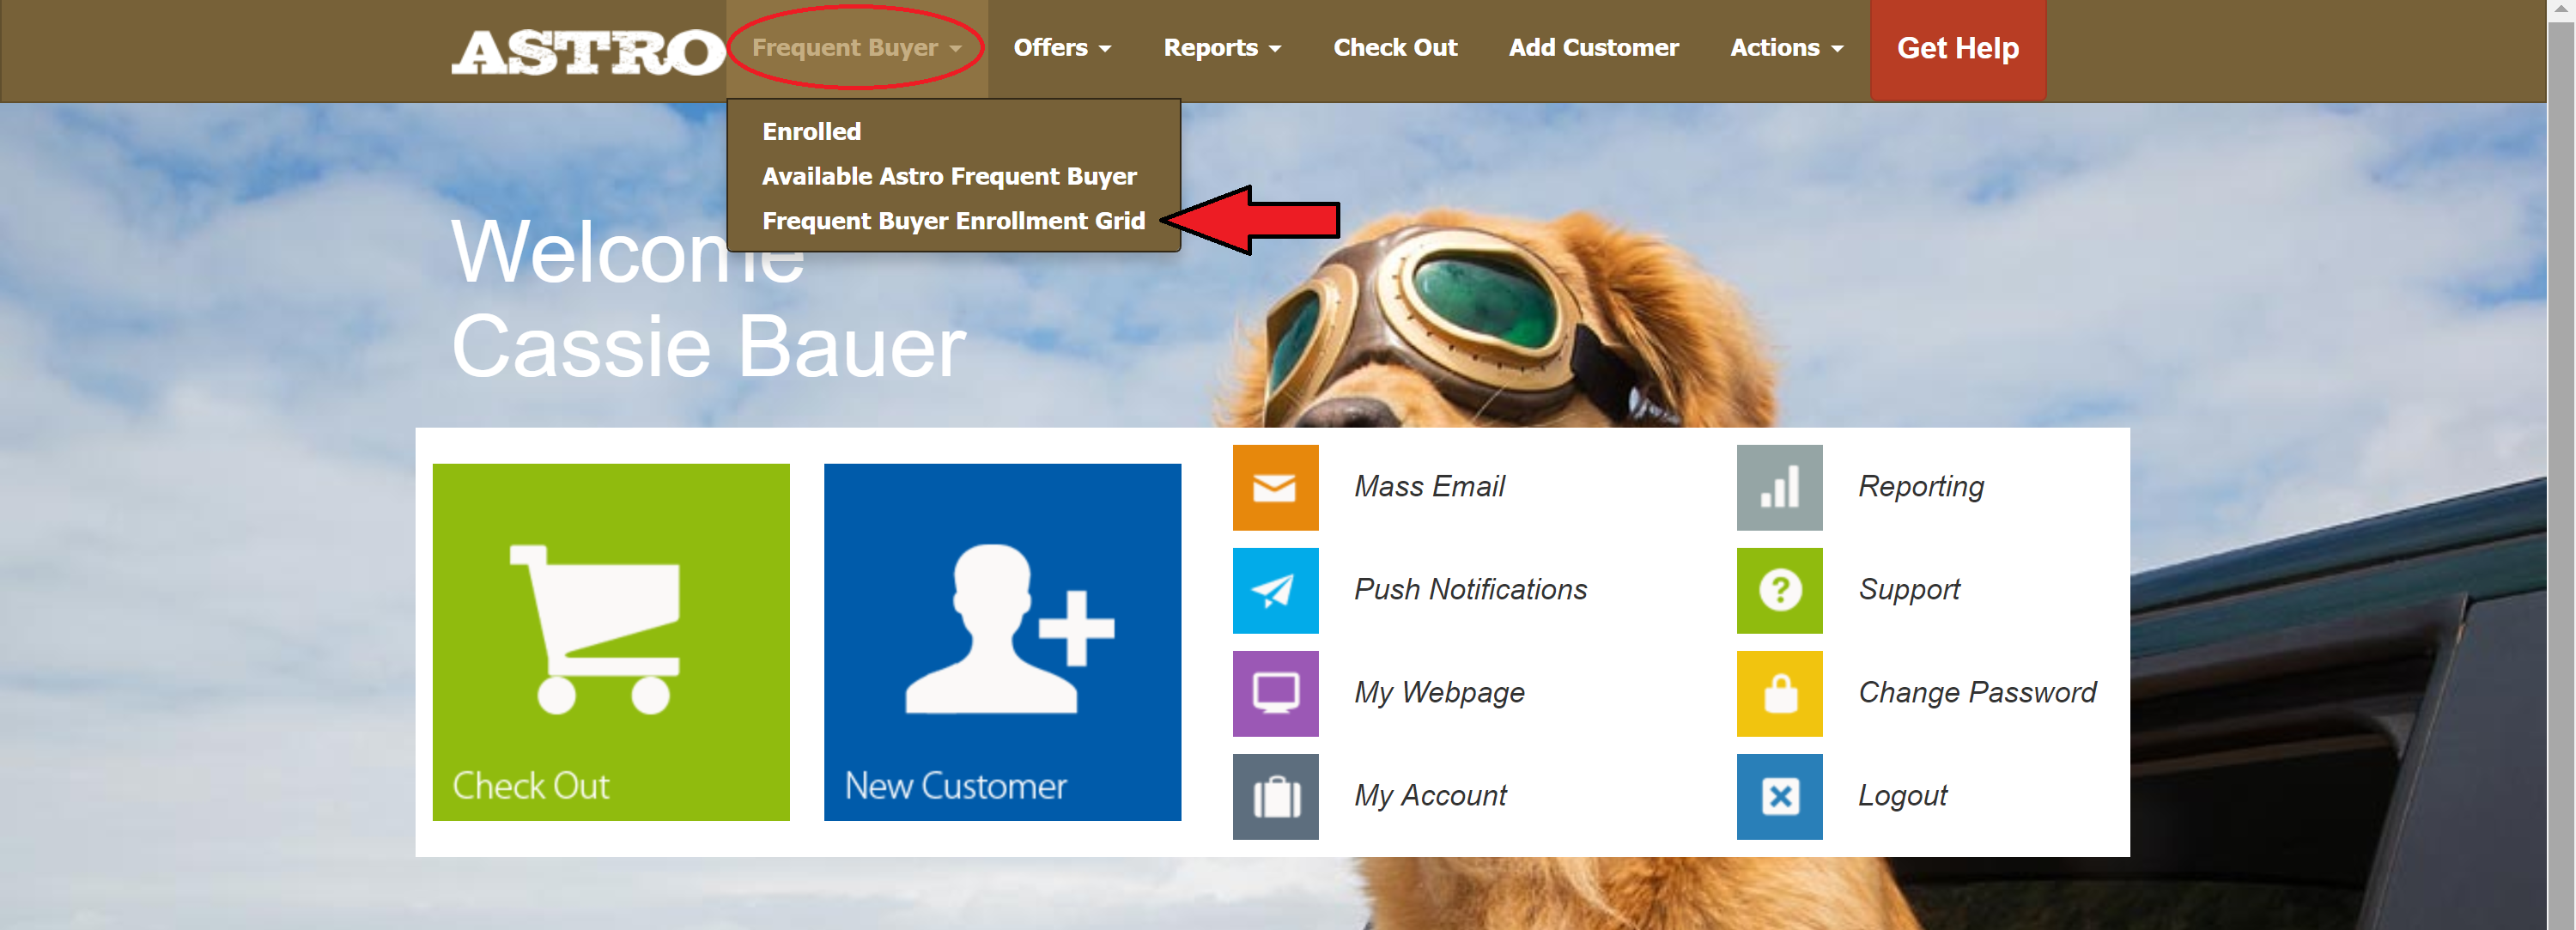Click the orange Mass Email envelope icon
Screen dimensions: 2576x930
click(1275, 487)
